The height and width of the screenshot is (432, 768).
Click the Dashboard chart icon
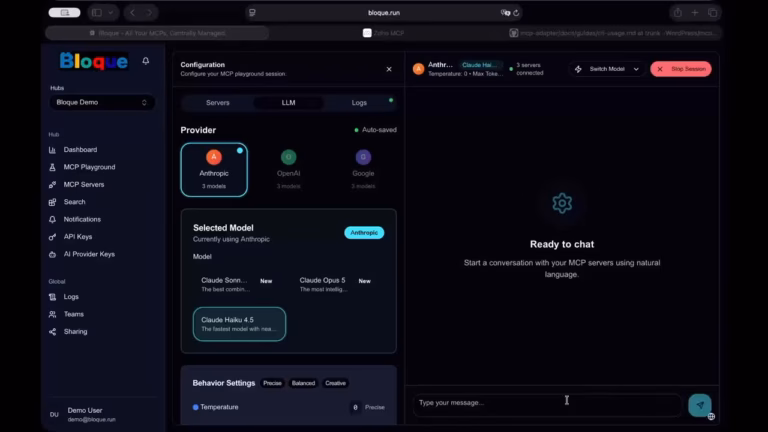click(52, 150)
